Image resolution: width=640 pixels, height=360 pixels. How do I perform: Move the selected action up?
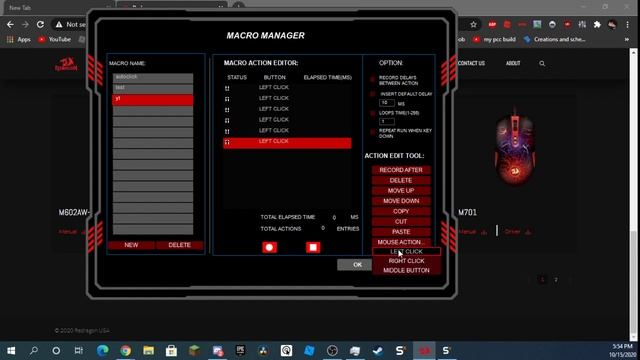[x=401, y=191]
